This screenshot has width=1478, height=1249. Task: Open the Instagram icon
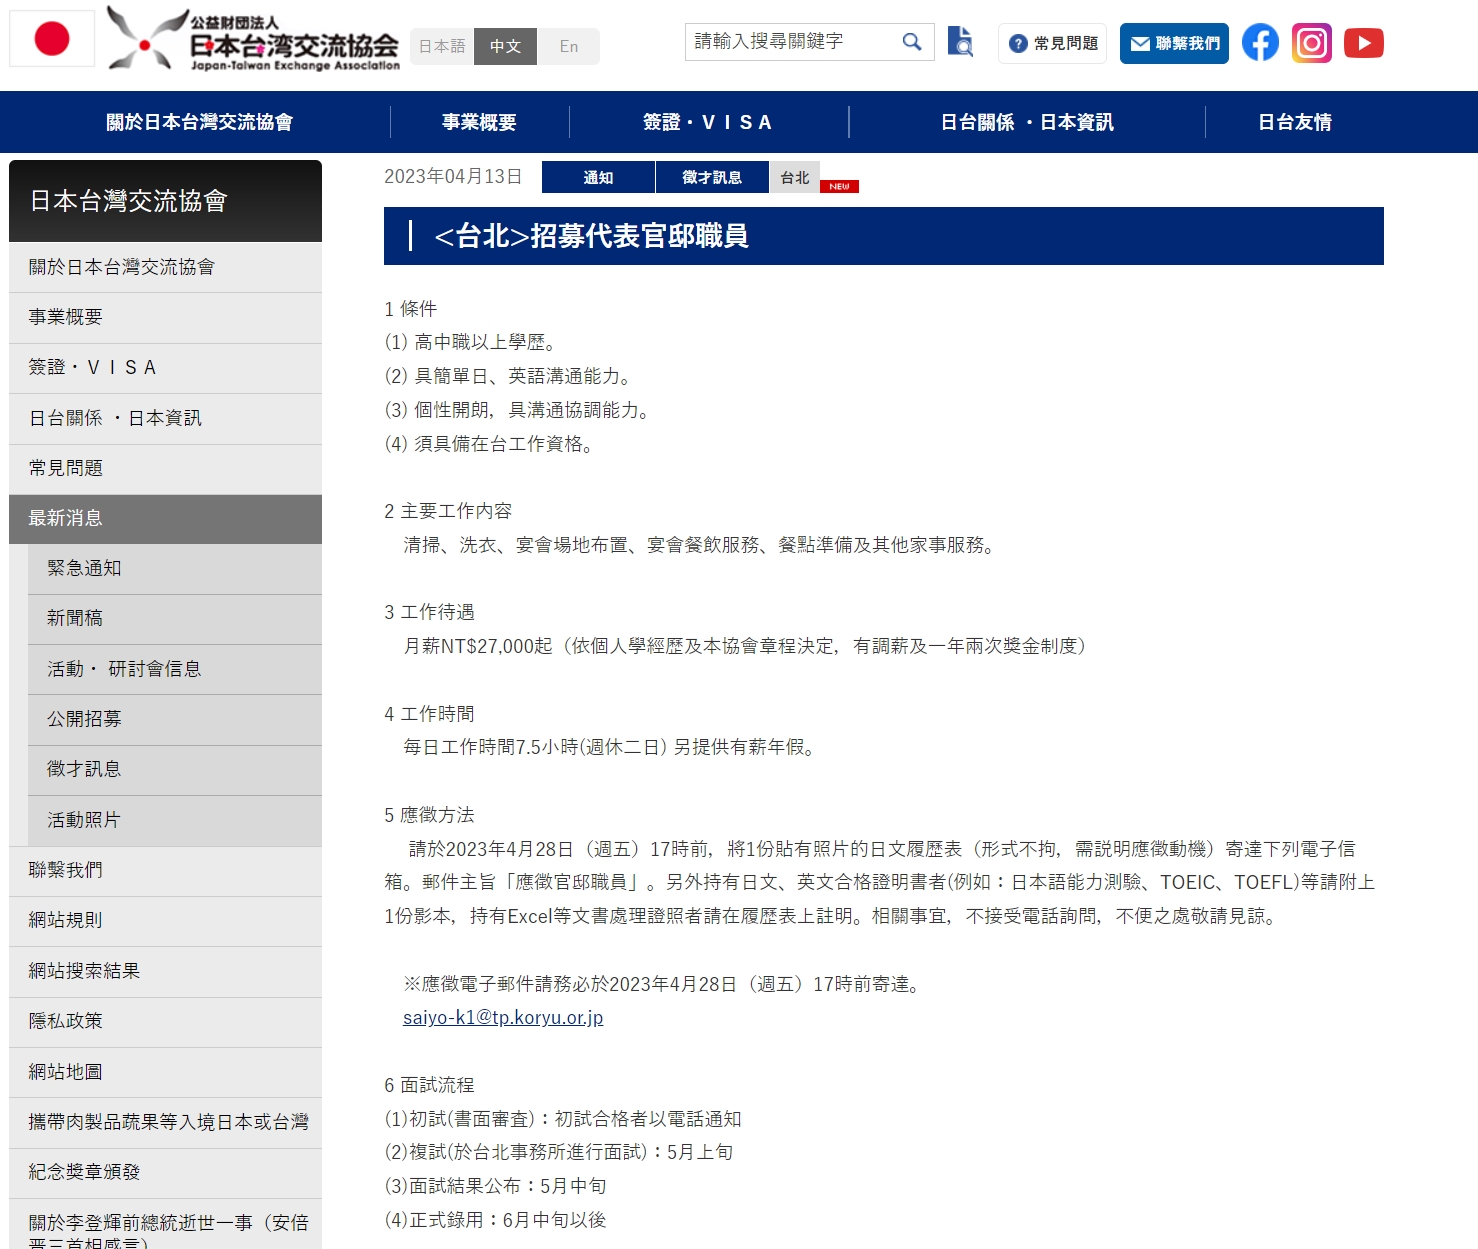click(x=1312, y=43)
